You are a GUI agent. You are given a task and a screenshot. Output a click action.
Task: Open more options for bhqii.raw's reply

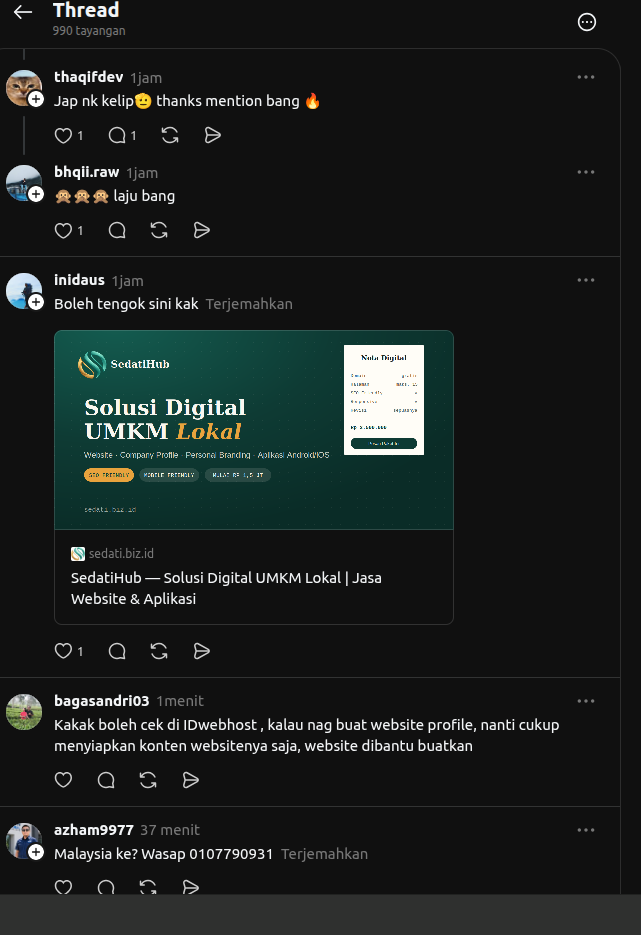[586, 172]
